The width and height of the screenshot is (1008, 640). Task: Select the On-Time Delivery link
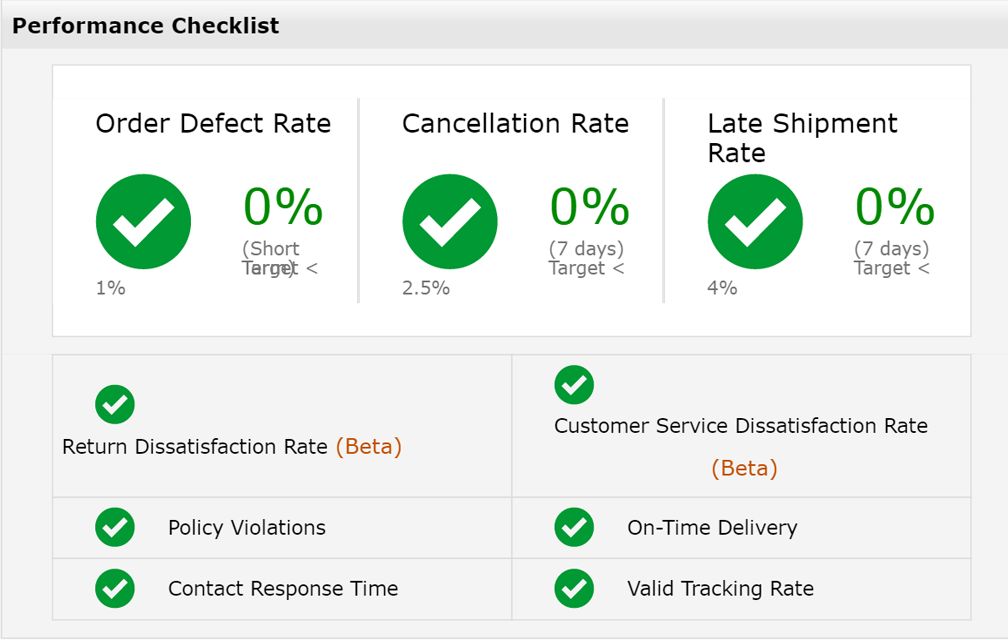click(712, 528)
